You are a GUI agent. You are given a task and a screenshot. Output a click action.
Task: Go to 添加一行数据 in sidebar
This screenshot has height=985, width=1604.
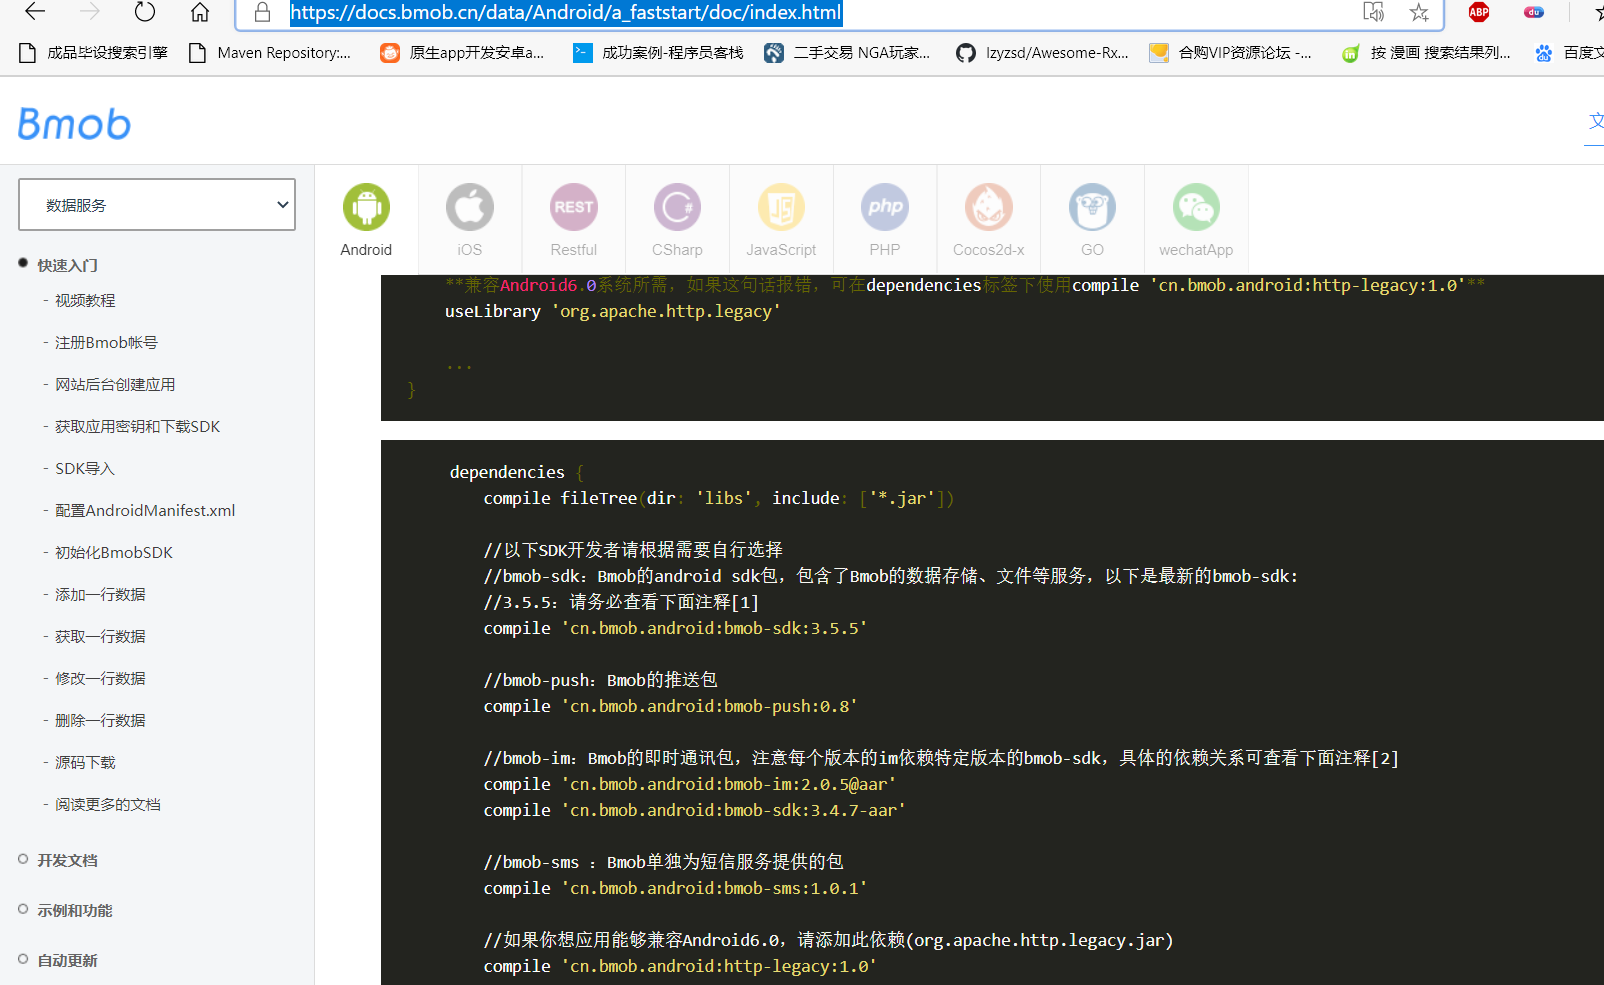[100, 594]
